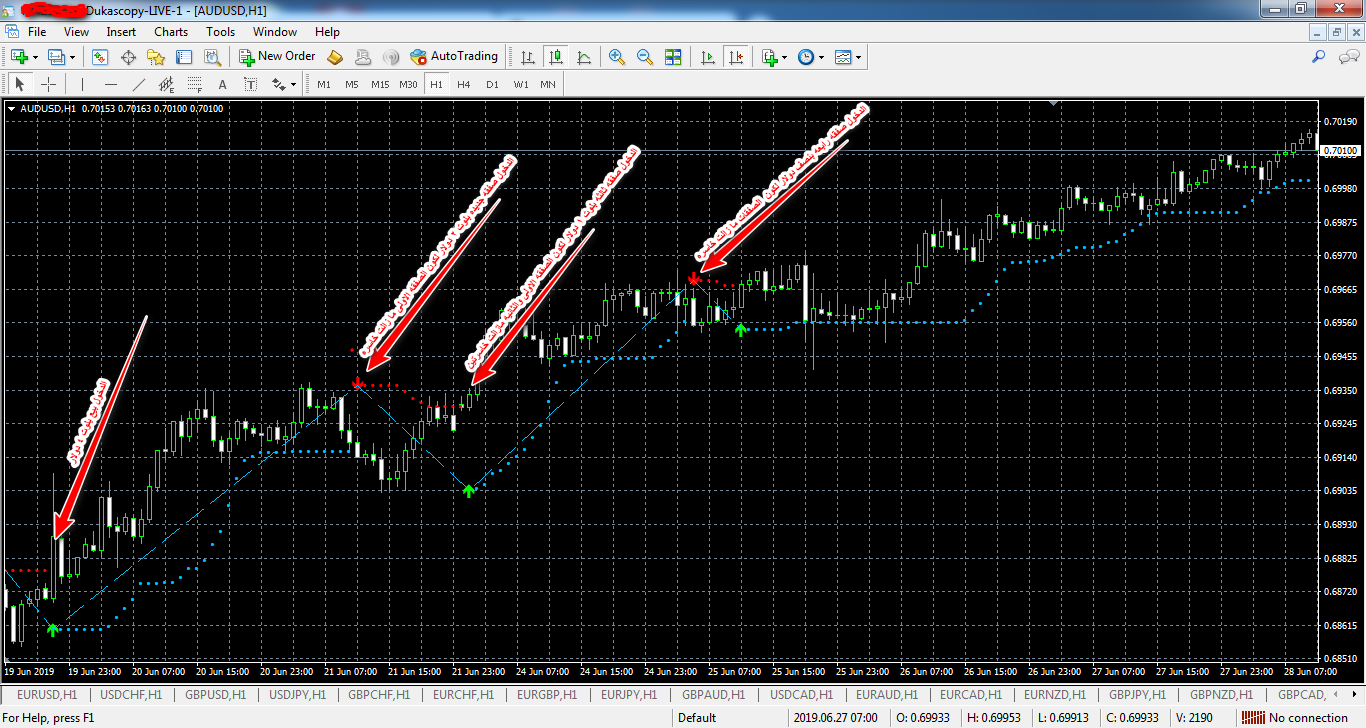Open the Templates dropdown arrow
The height and width of the screenshot is (728, 1366).
click(858, 57)
